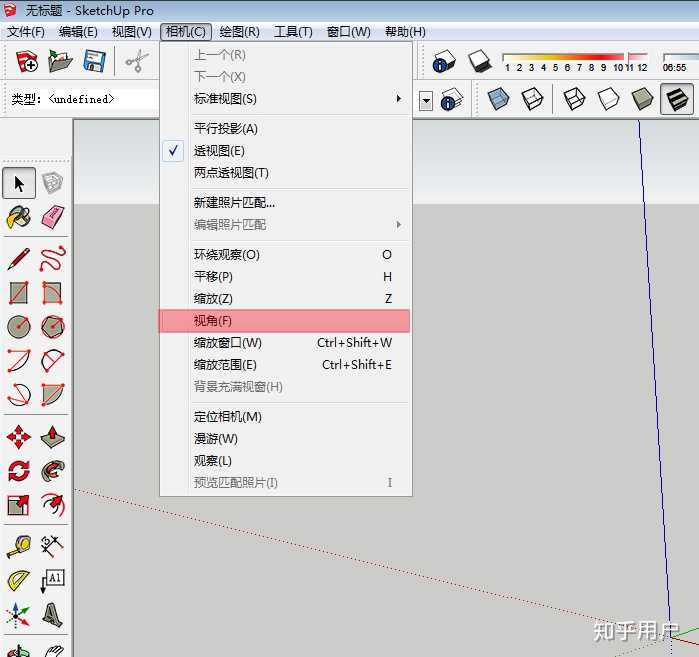Click the Cut scissors icon
Viewport: 699px width, 657px height.
click(136, 62)
